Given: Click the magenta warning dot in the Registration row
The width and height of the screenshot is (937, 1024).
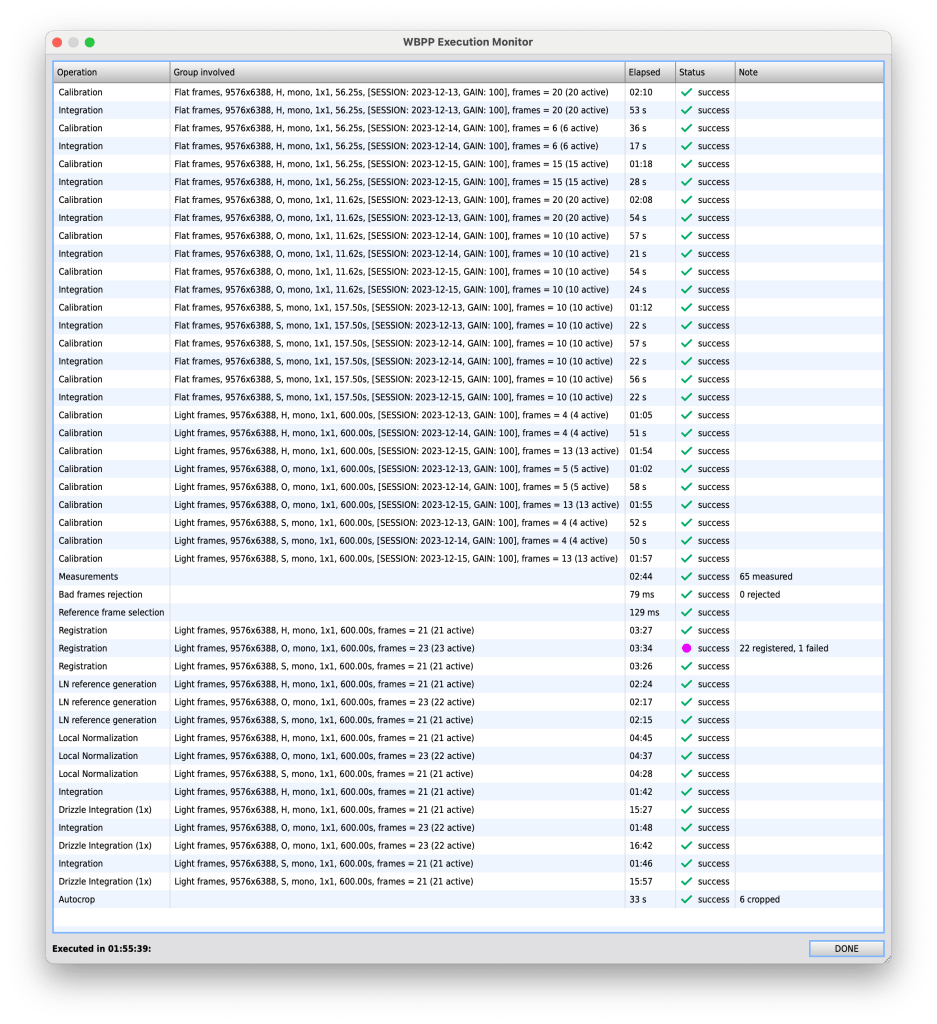Looking at the screenshot, I should [686, 648].
